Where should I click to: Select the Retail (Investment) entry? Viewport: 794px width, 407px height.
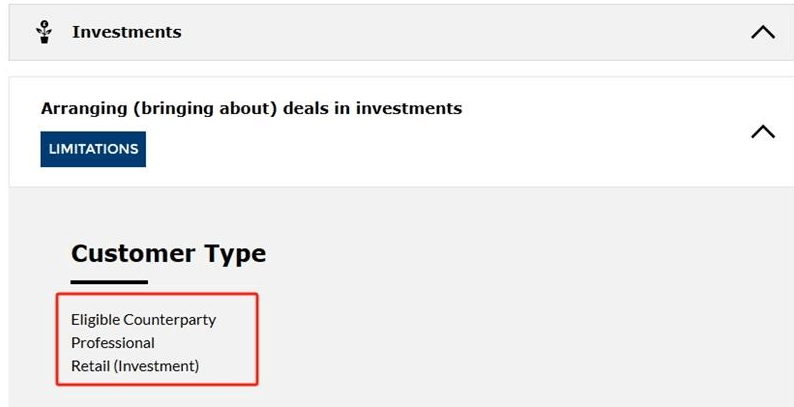pyautogui.click(x=135, y=365)
